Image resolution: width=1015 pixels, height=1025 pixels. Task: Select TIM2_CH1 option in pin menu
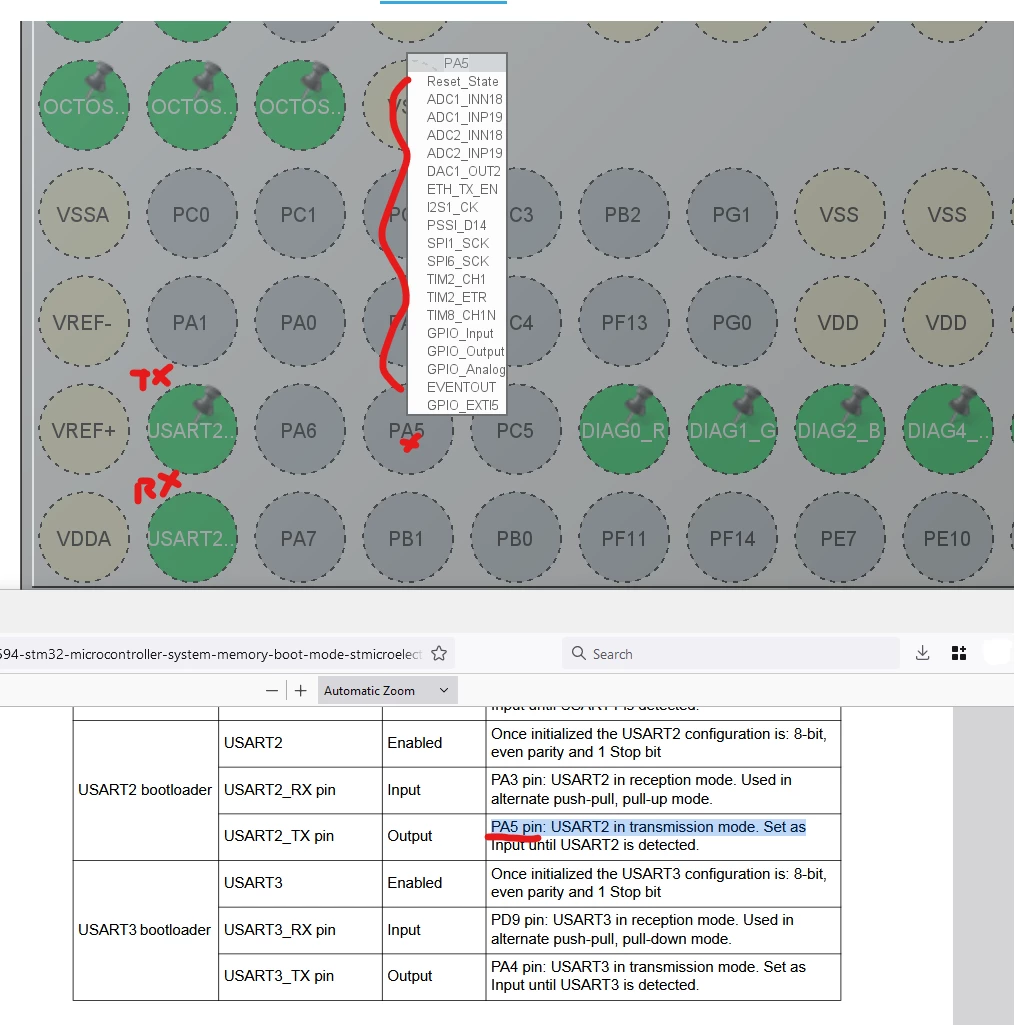456,279
